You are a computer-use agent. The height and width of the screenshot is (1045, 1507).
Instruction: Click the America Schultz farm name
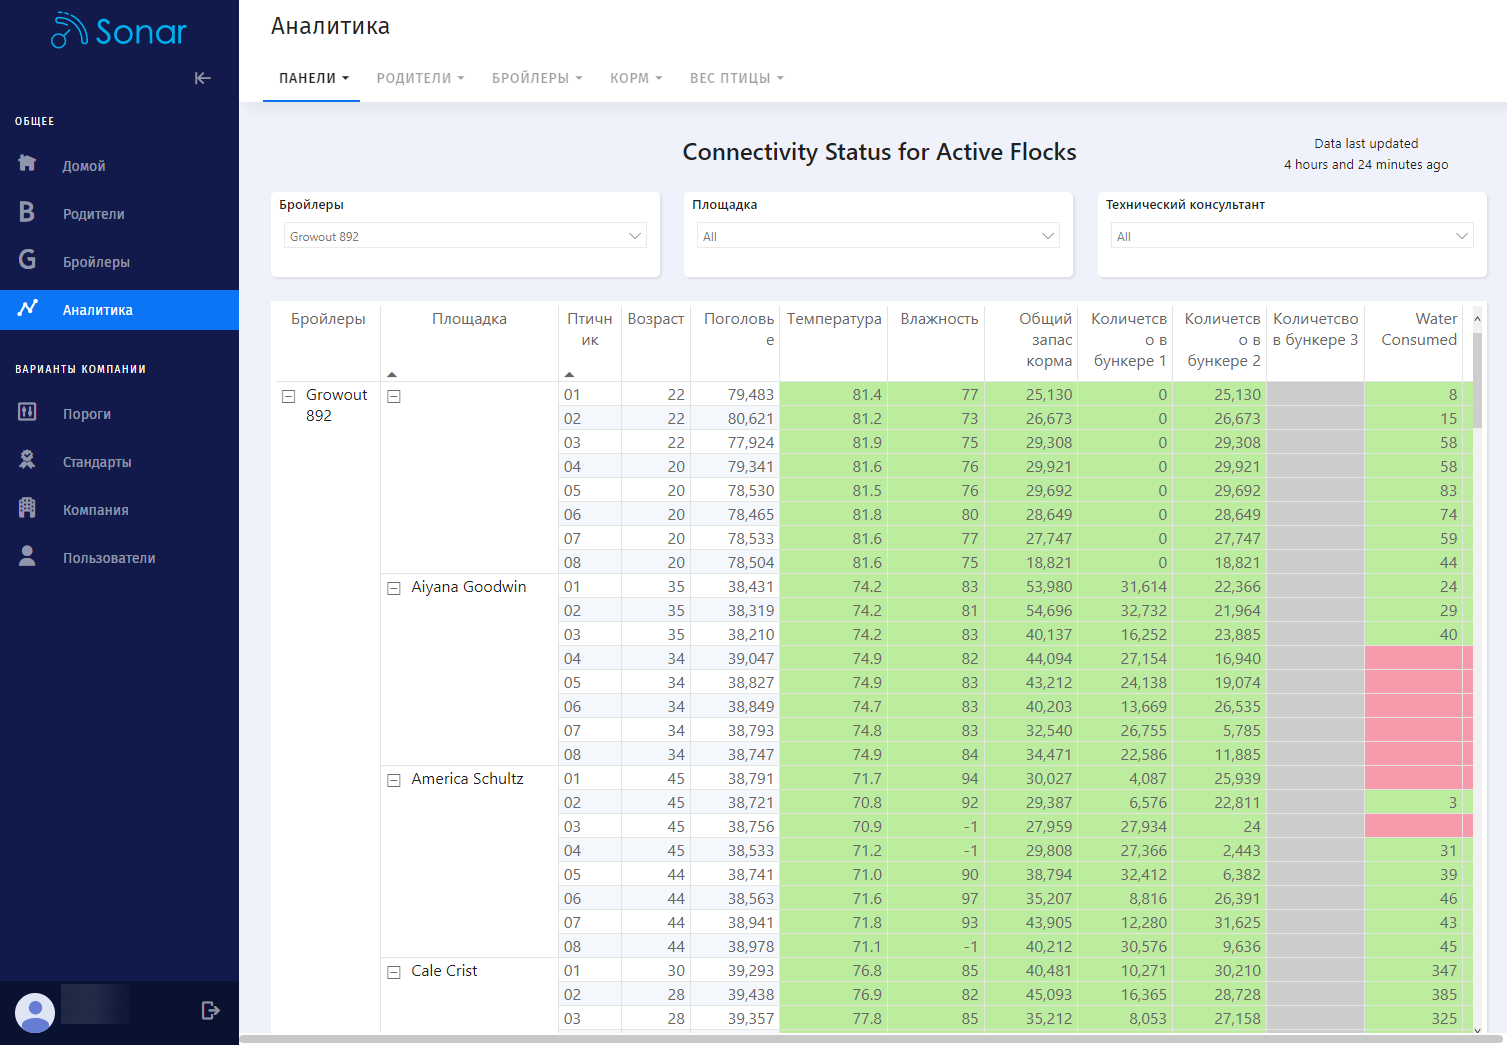[x=467, y=779]
